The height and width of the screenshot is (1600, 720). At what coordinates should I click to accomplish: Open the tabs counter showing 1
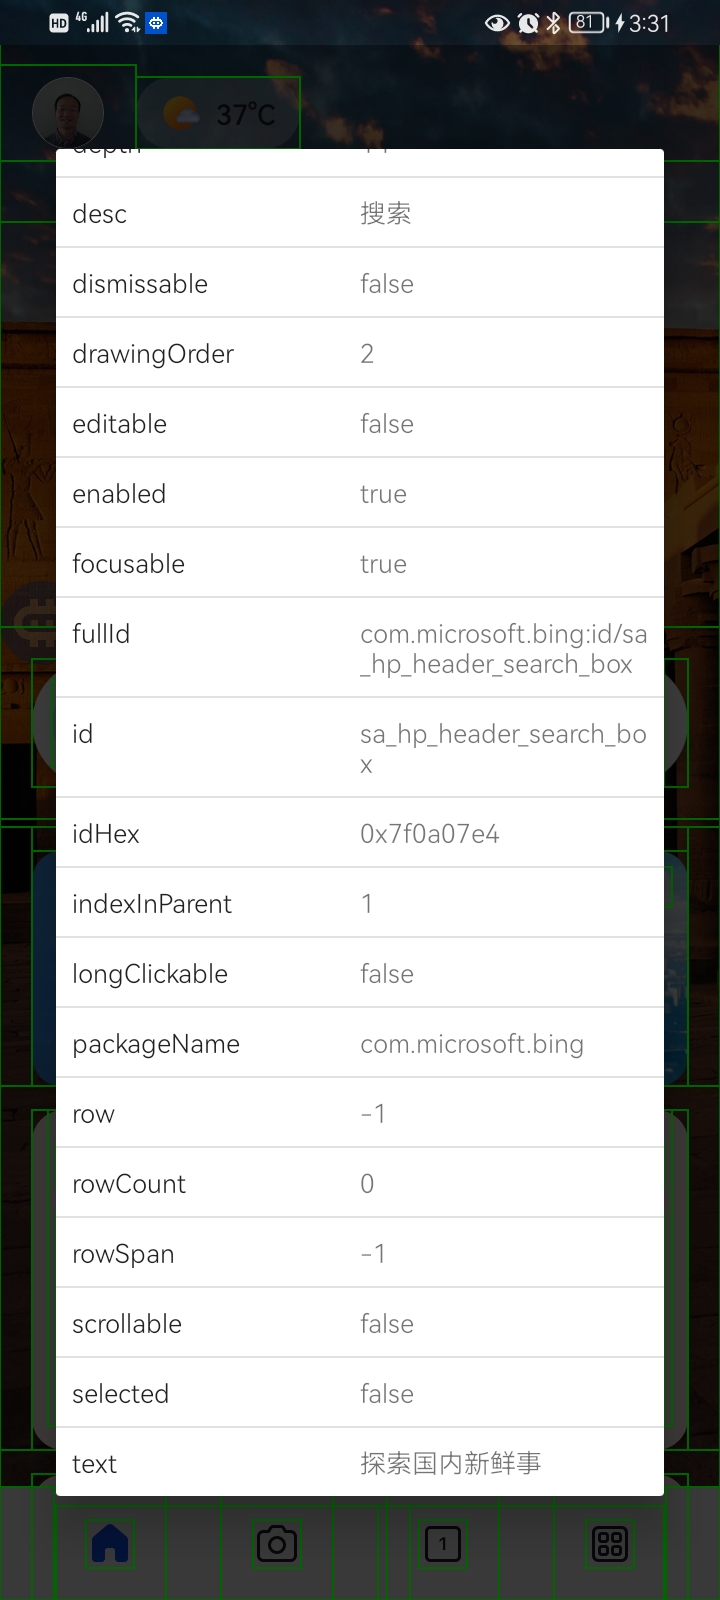click(x=443, y=1544)
